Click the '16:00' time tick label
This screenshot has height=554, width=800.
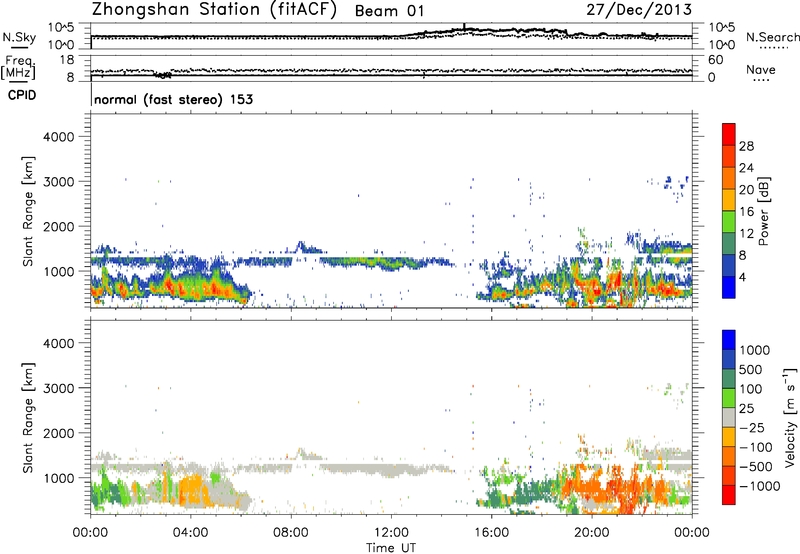(x=491, y=533)
